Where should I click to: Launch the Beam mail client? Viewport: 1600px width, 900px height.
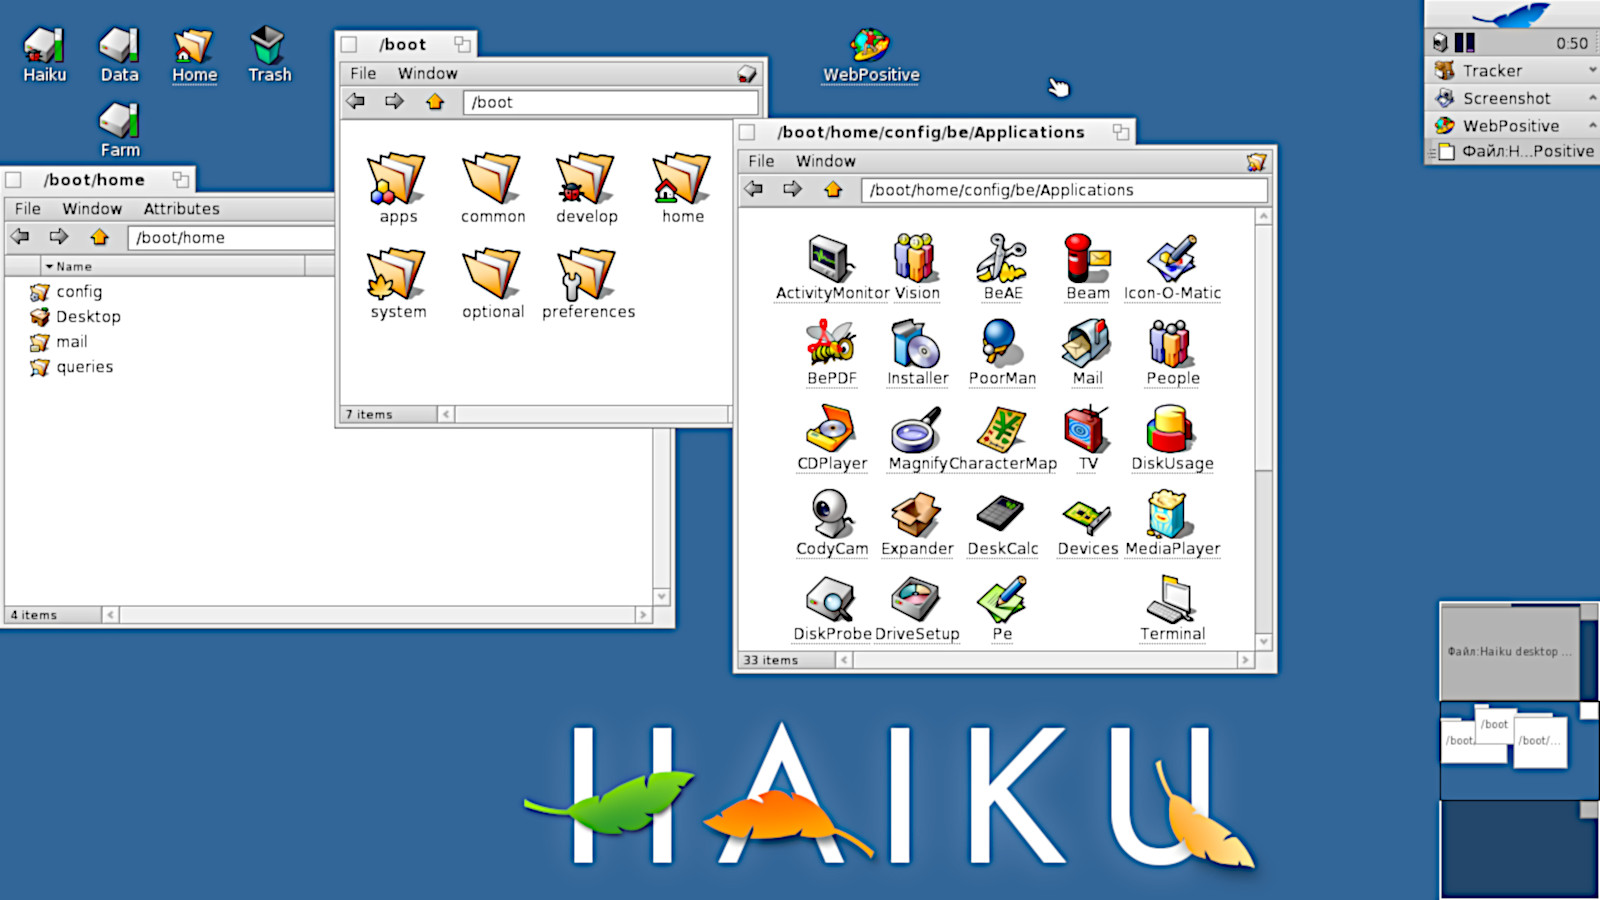[1087, 259]
